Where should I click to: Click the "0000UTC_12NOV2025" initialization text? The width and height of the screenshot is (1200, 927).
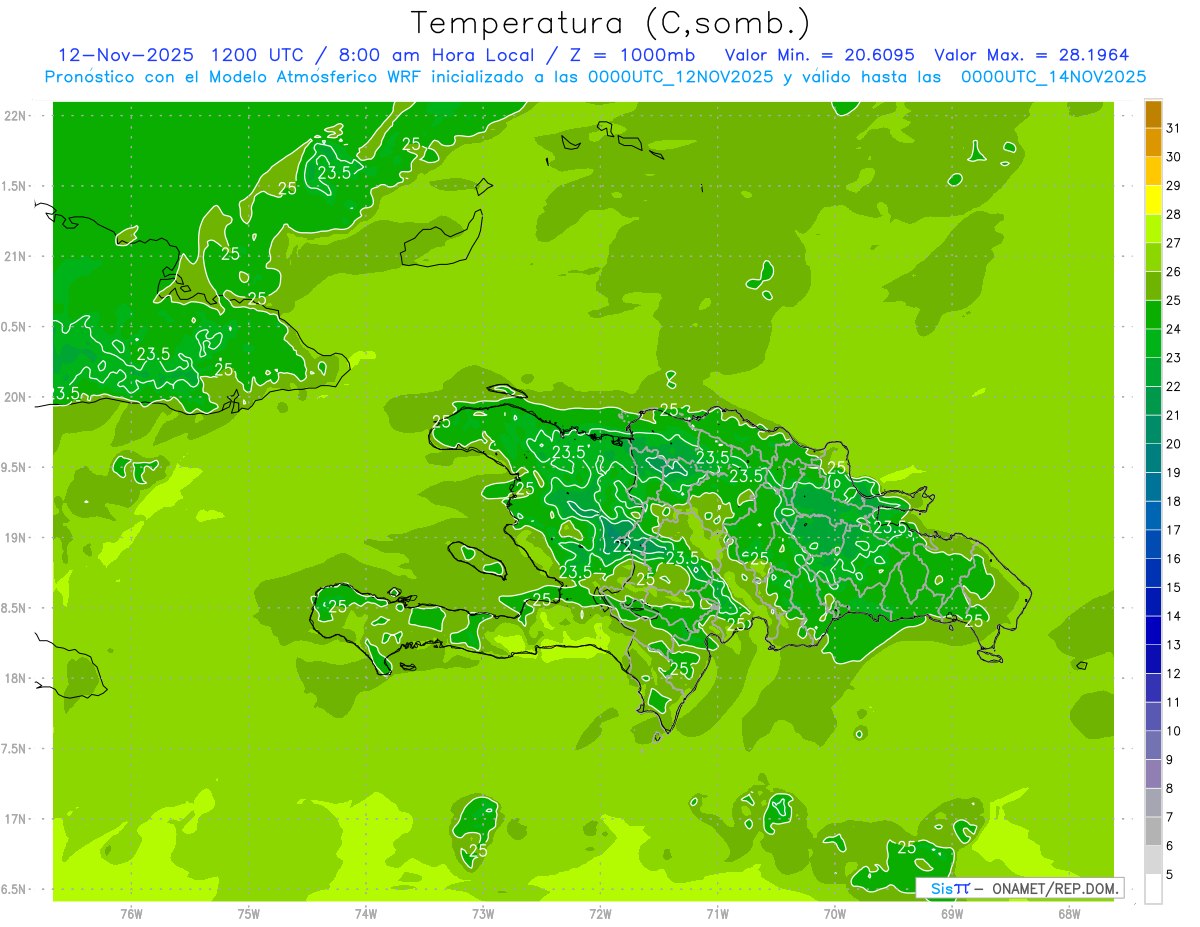pyautogui.click(x=680, y=77)
